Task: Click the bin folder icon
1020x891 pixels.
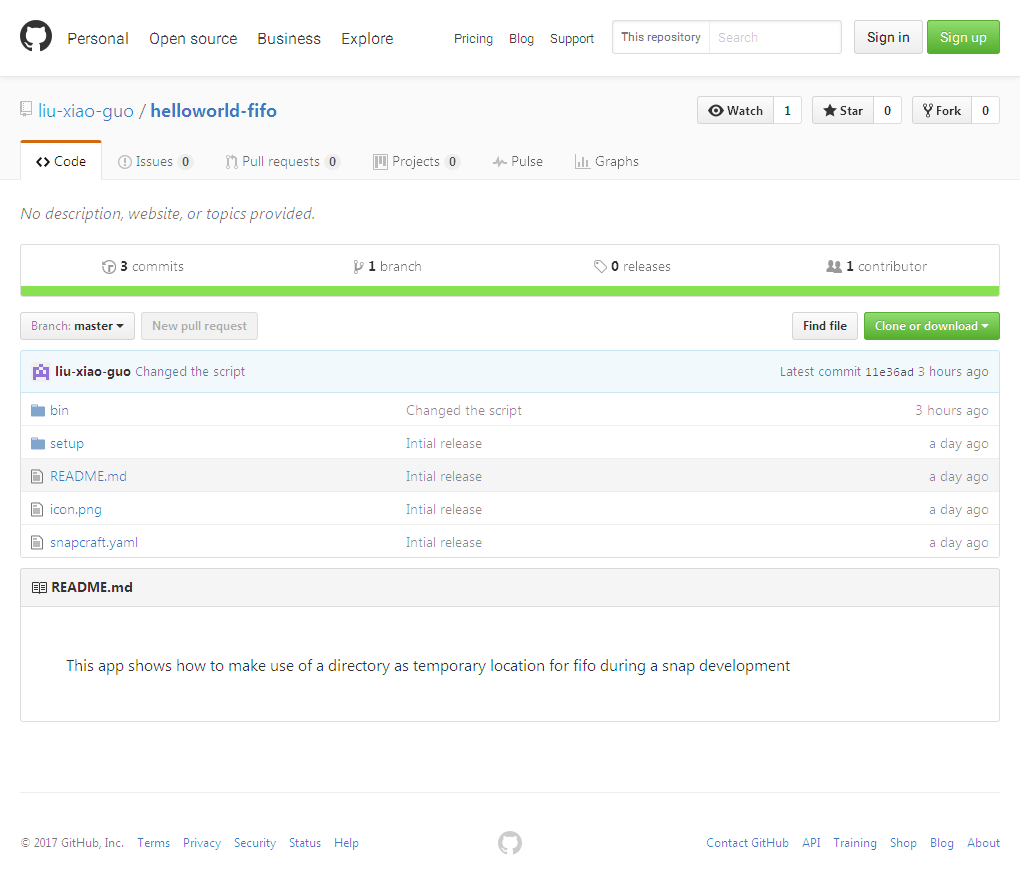Action: coord(38,410)
